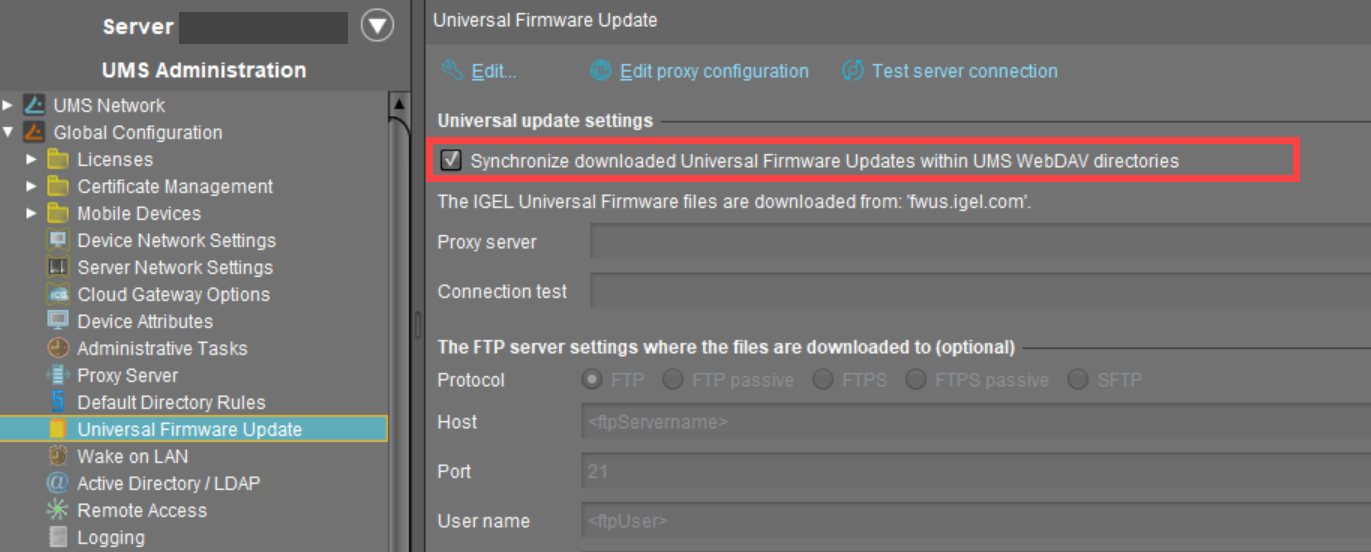1371x552 pixels.
Task: Click the Global Configuration node icon
Action: pos(35,132)
